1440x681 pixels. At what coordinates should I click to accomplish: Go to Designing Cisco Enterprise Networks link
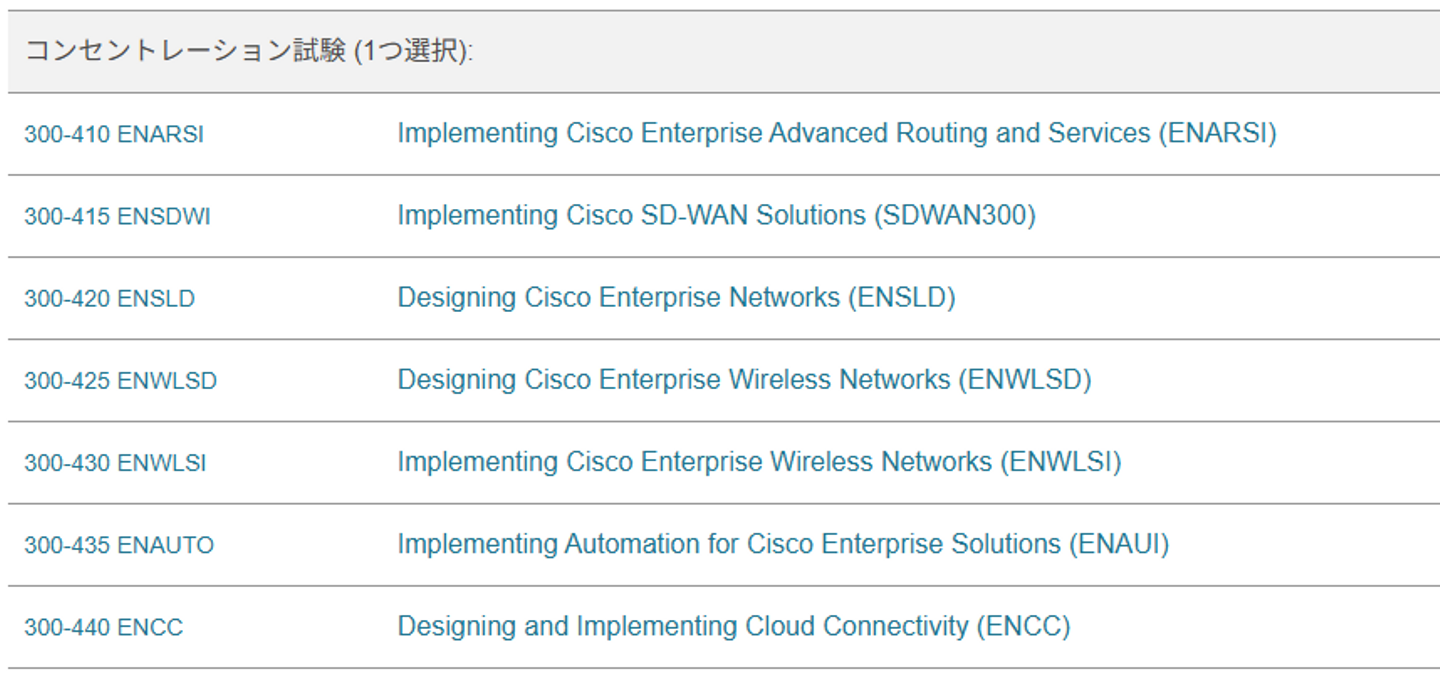[618, 297]
